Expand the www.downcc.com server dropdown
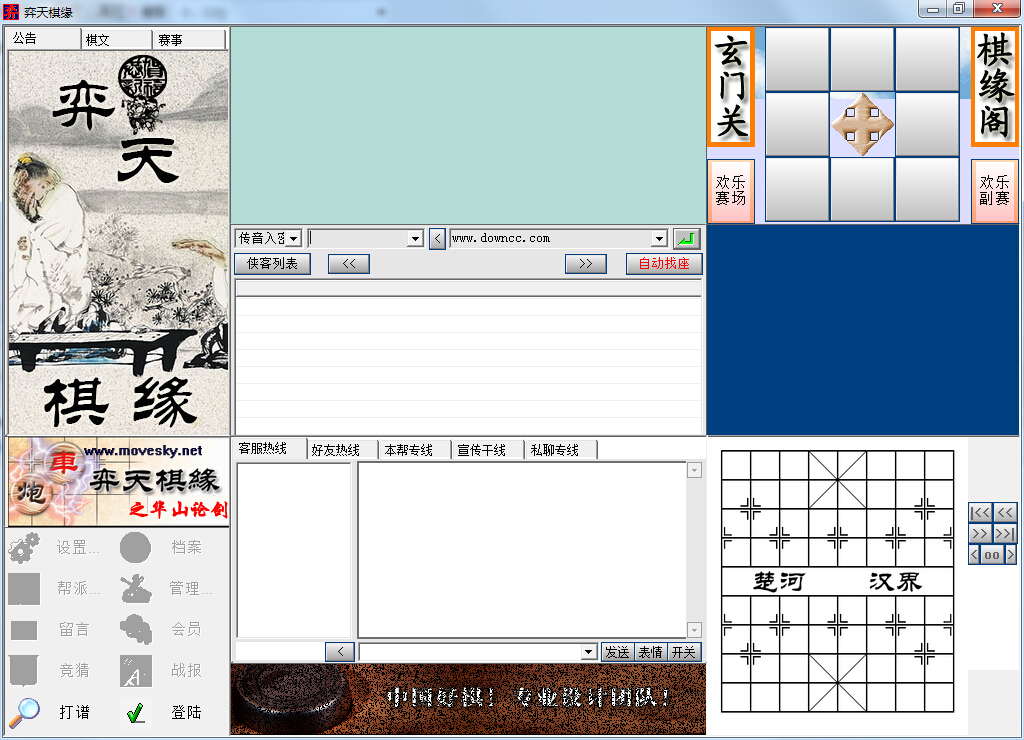Viewport: 1024px width, 740px height. coord(659,238)
